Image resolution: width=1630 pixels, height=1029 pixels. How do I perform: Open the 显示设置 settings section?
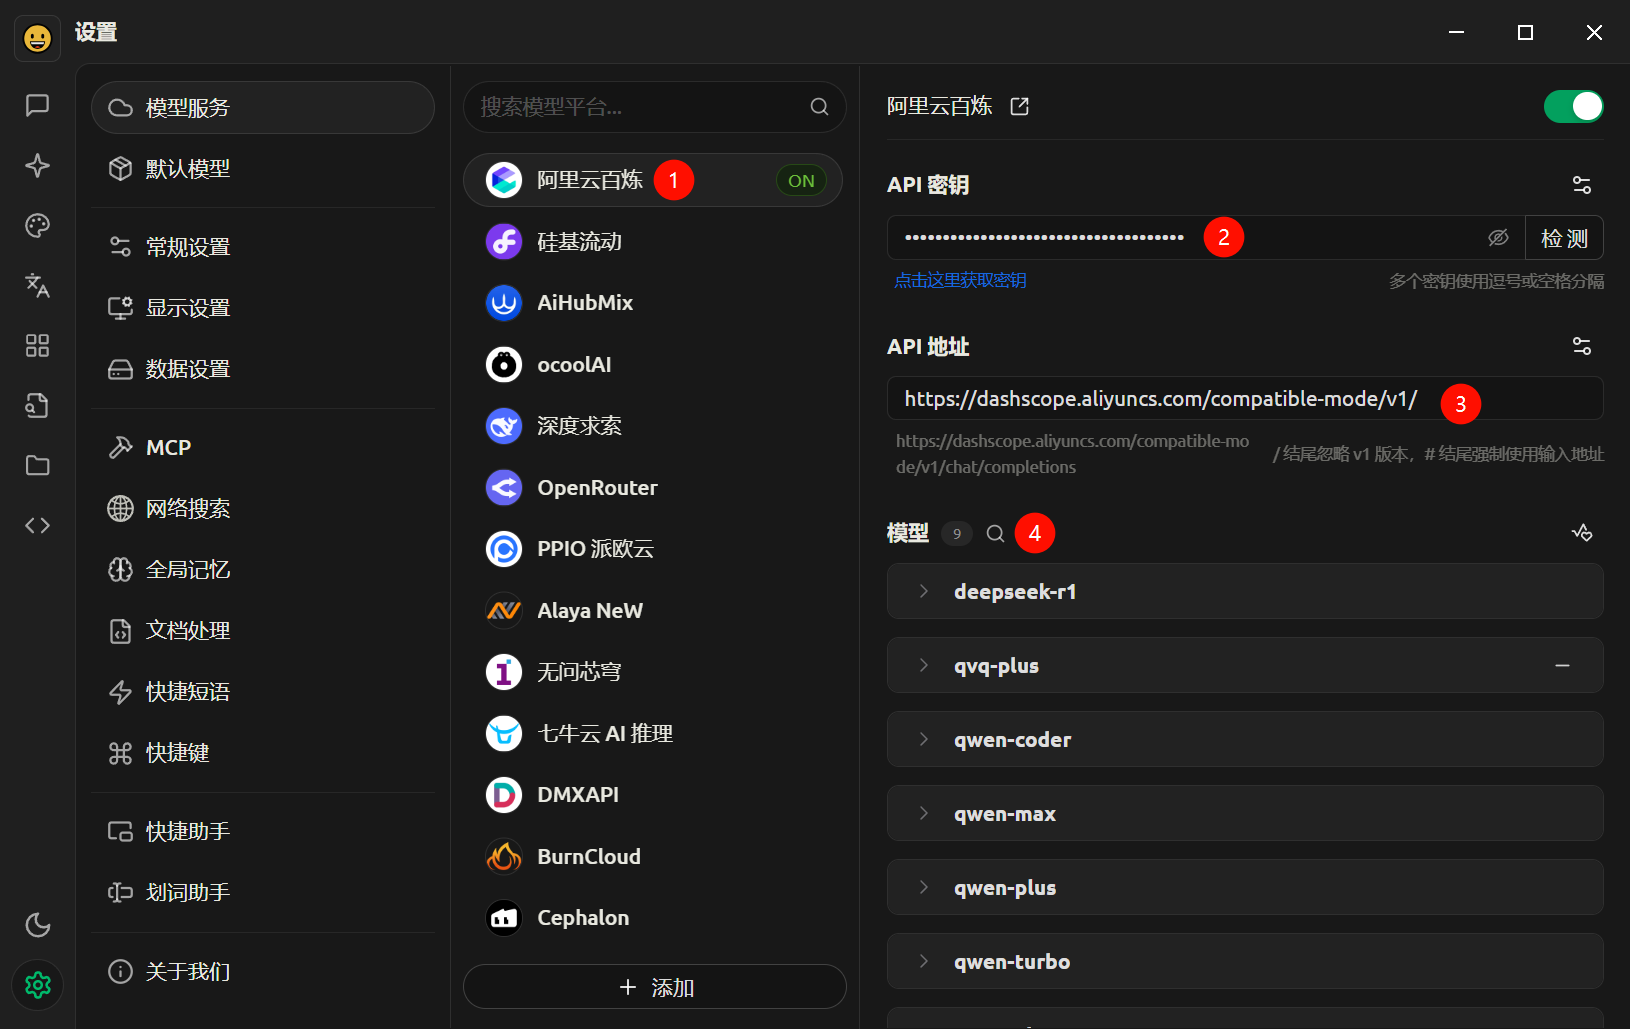263,308
